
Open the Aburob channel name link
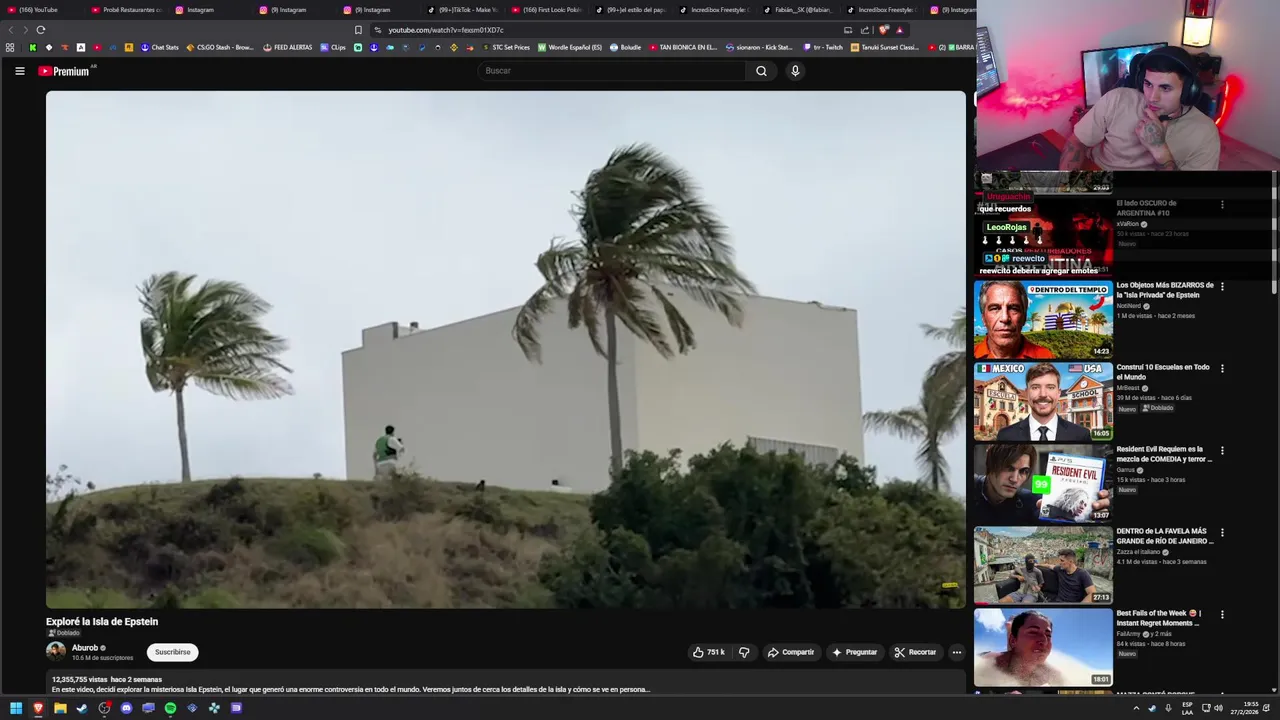(85, 648)
